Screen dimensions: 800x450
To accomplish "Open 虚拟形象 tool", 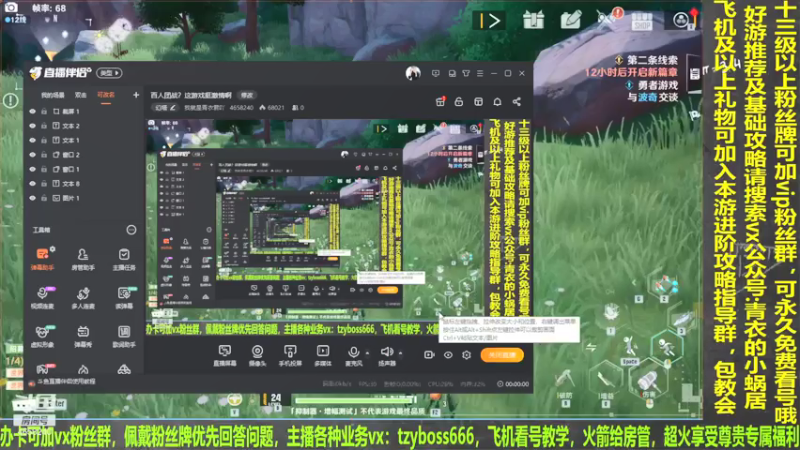I will click(42, 336).
